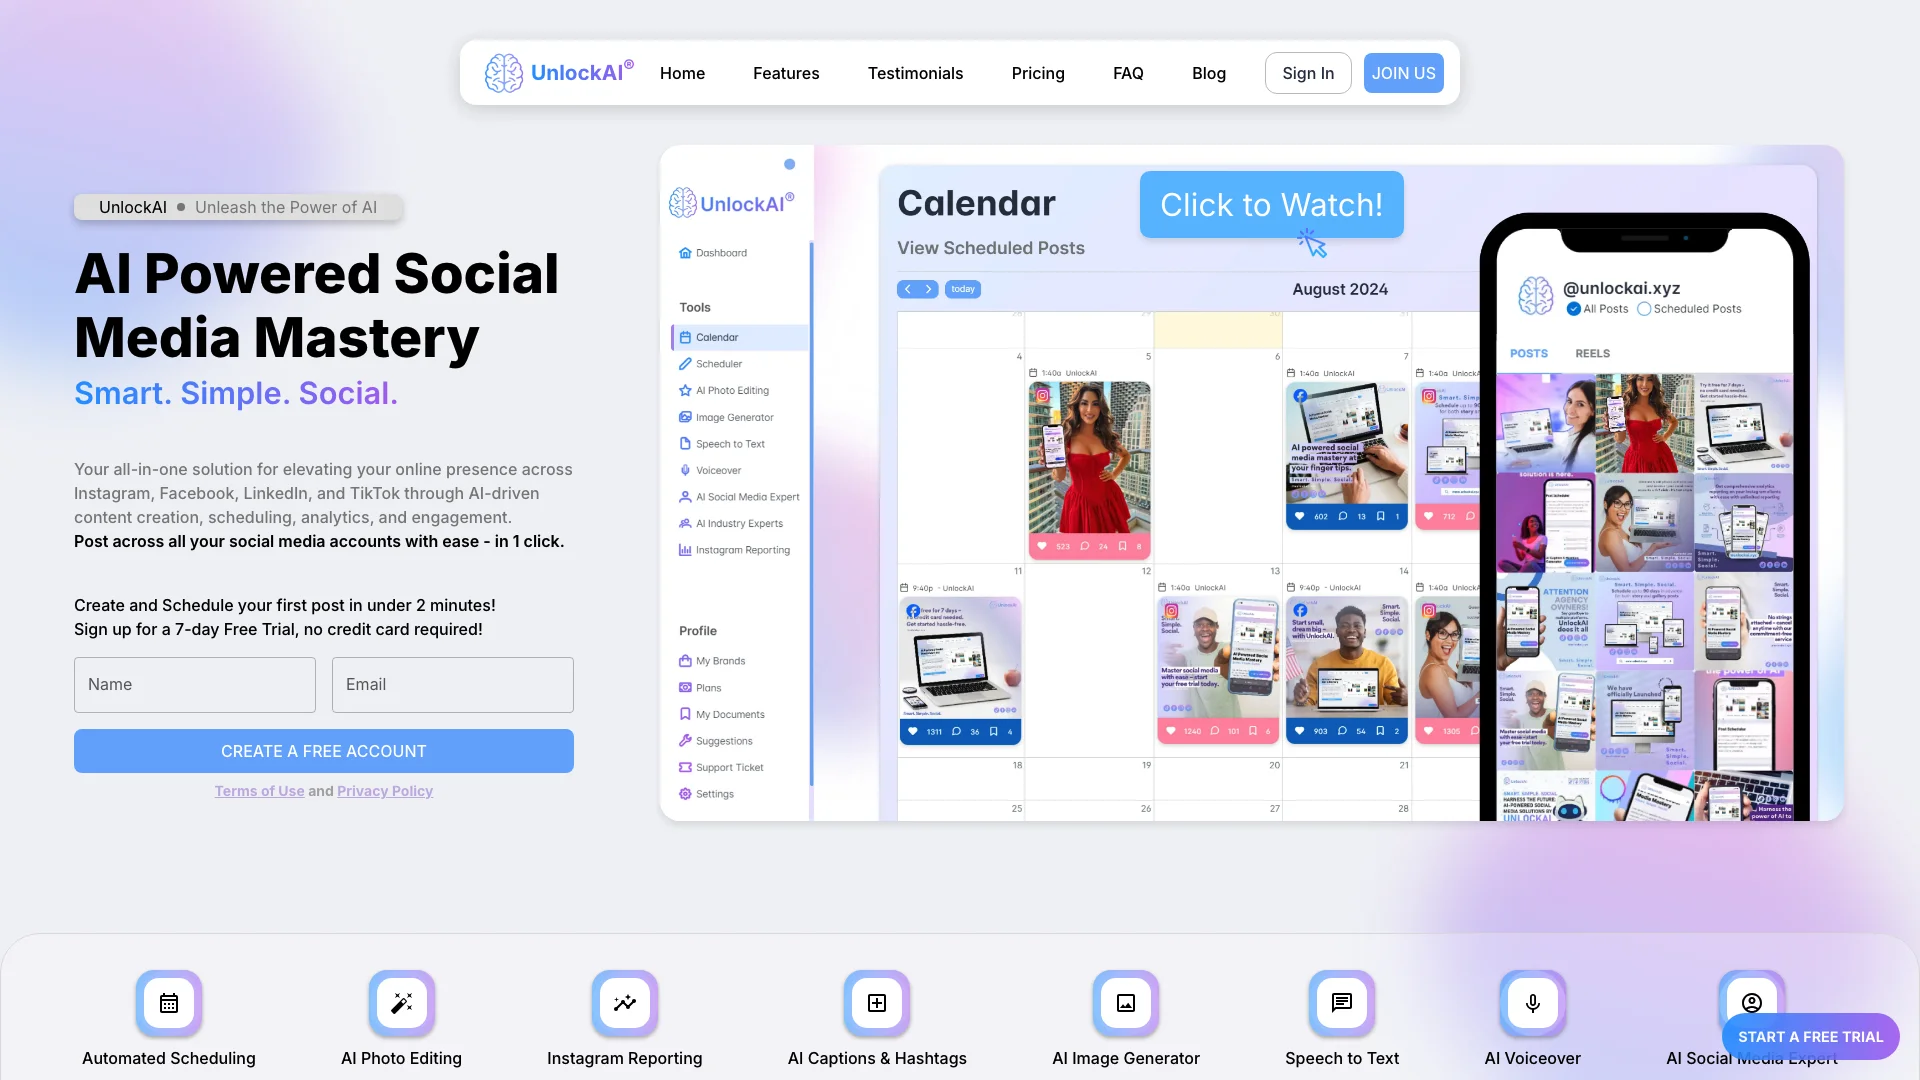Image resolution: width=1920 pixels, height=1080 pixels.
Task: Toggle POSTS tab on mobile preview
Action: (1528, 352)
